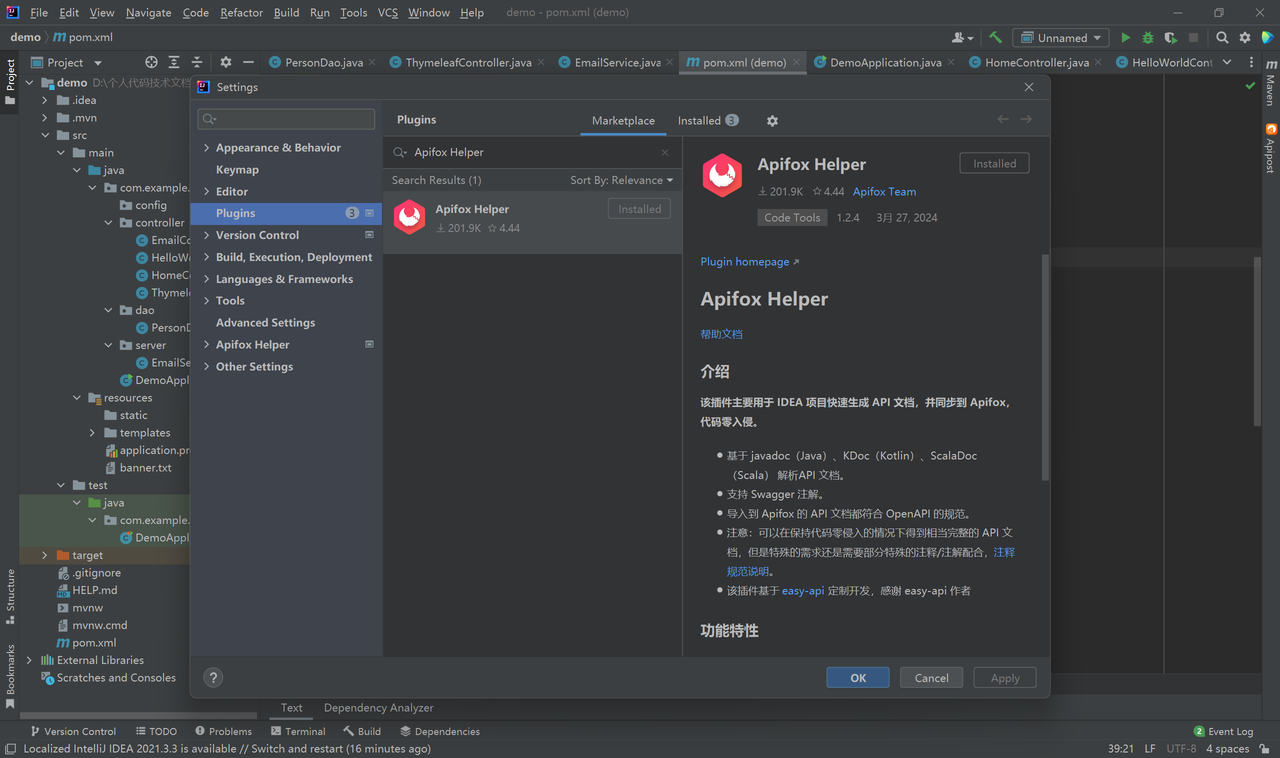Expand the Tools settings section
The width and height of the screenshot is (1280, 758).
[207, 300]
